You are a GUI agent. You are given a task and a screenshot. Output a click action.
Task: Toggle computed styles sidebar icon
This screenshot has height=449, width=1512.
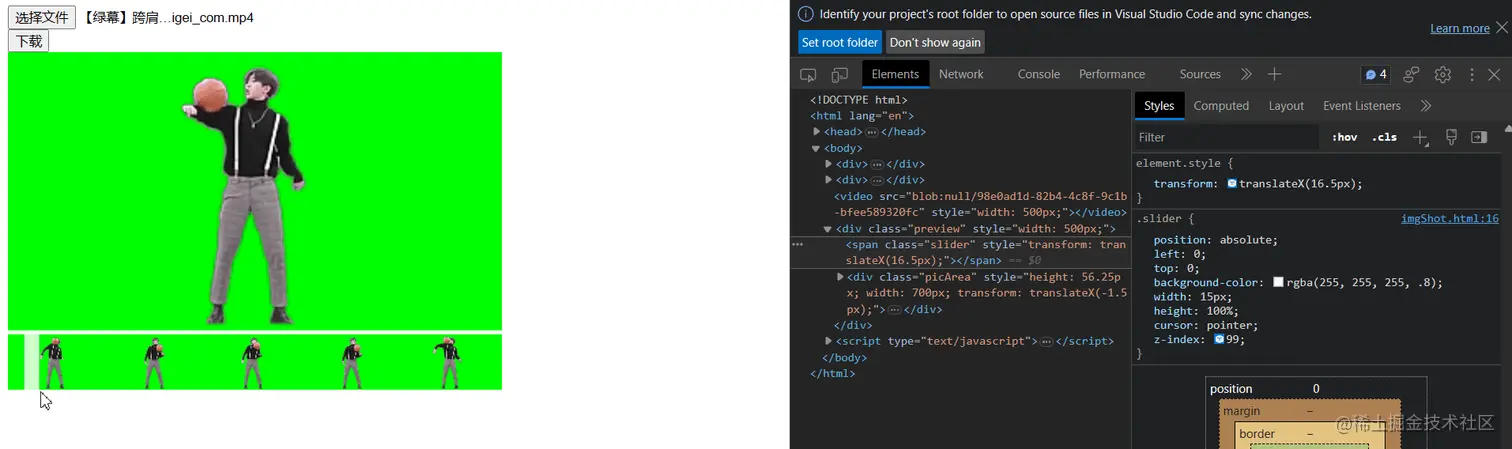click(x=1479, y=137)
